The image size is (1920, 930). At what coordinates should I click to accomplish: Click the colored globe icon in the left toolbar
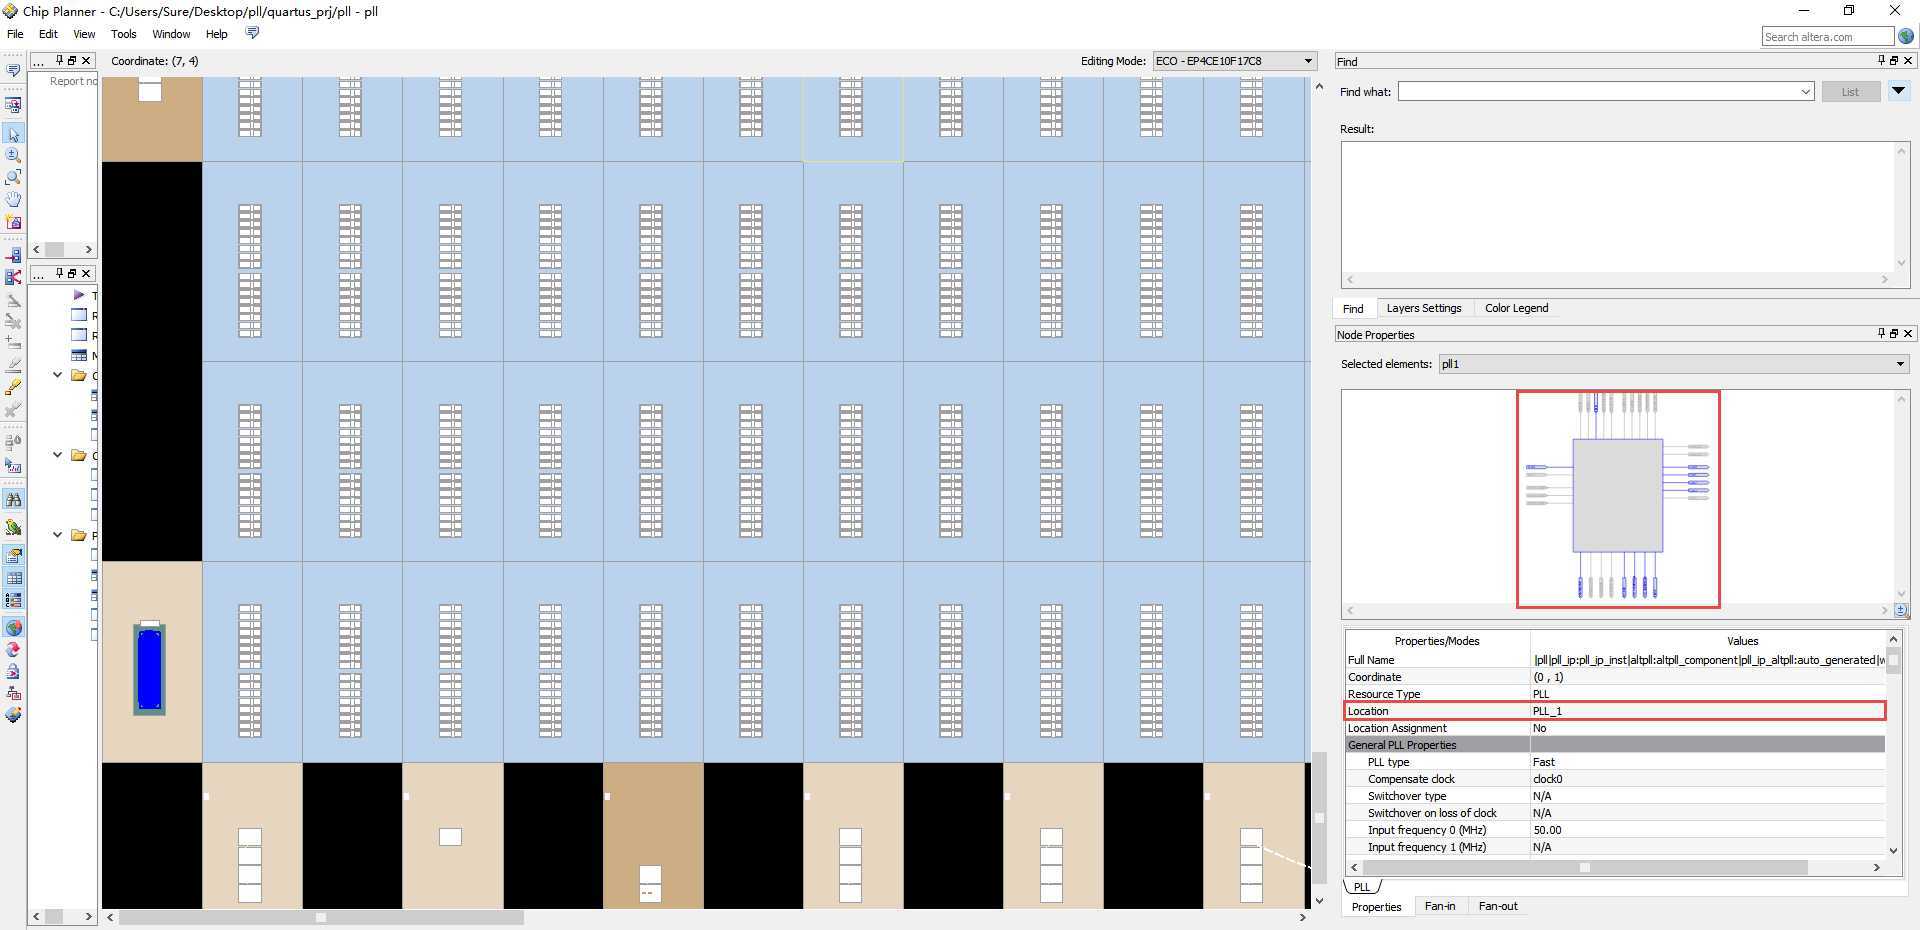click(x=13, y=628)
